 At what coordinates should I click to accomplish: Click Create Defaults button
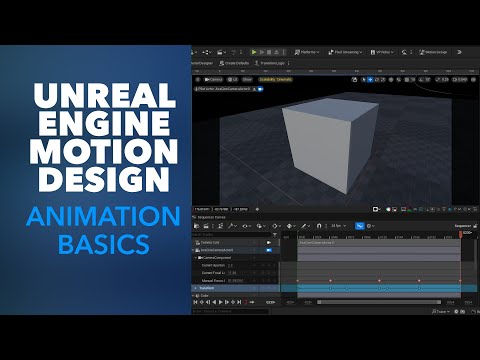point(234,63)
